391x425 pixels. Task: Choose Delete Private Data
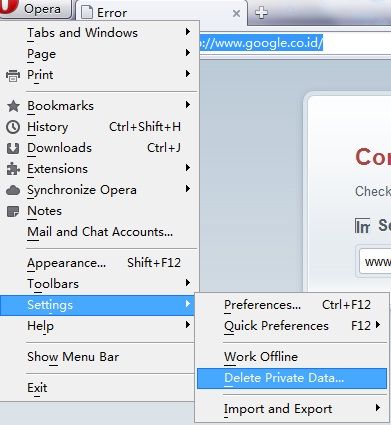tap(292, 378)
